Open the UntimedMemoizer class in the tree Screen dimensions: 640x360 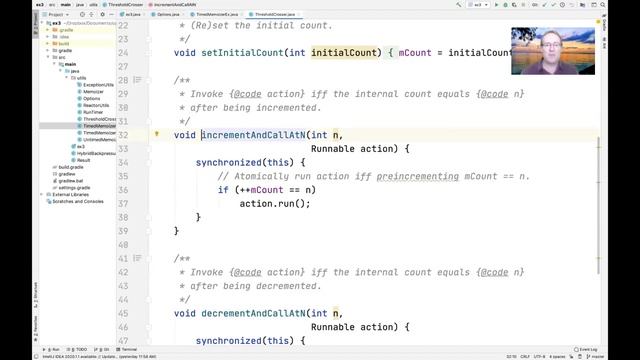96,140
